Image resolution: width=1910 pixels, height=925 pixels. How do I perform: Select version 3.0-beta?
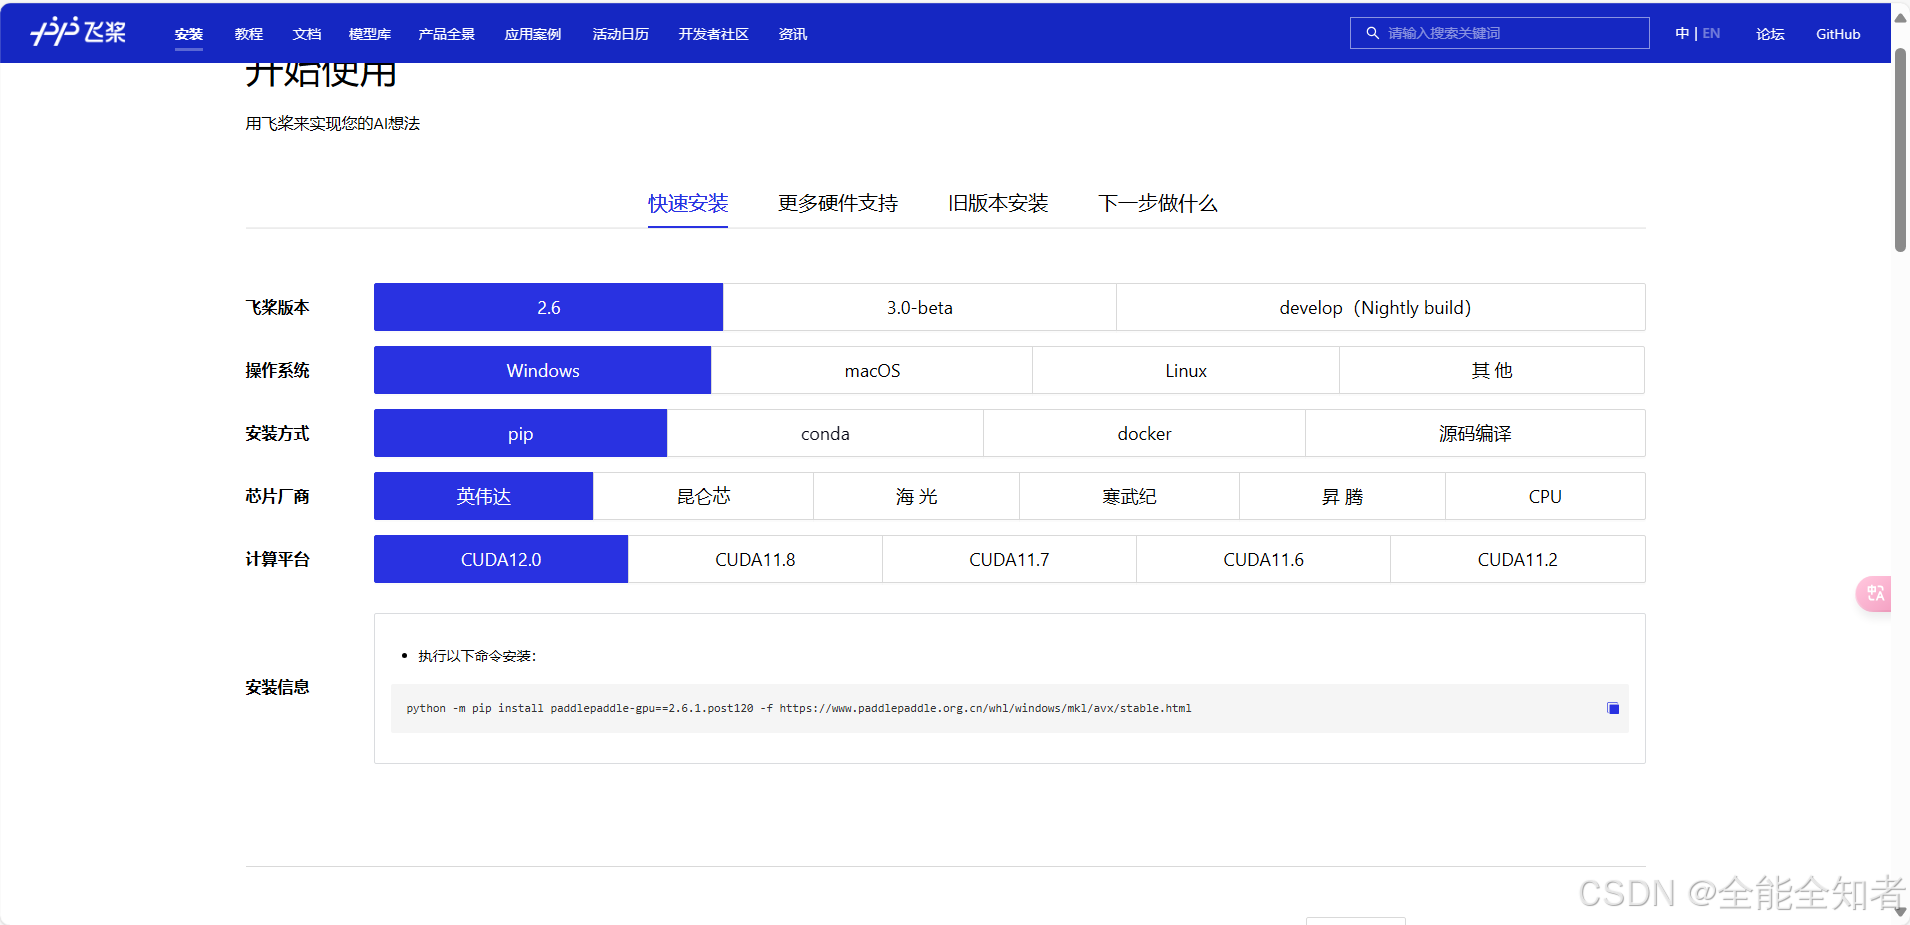tap(920, 307)
